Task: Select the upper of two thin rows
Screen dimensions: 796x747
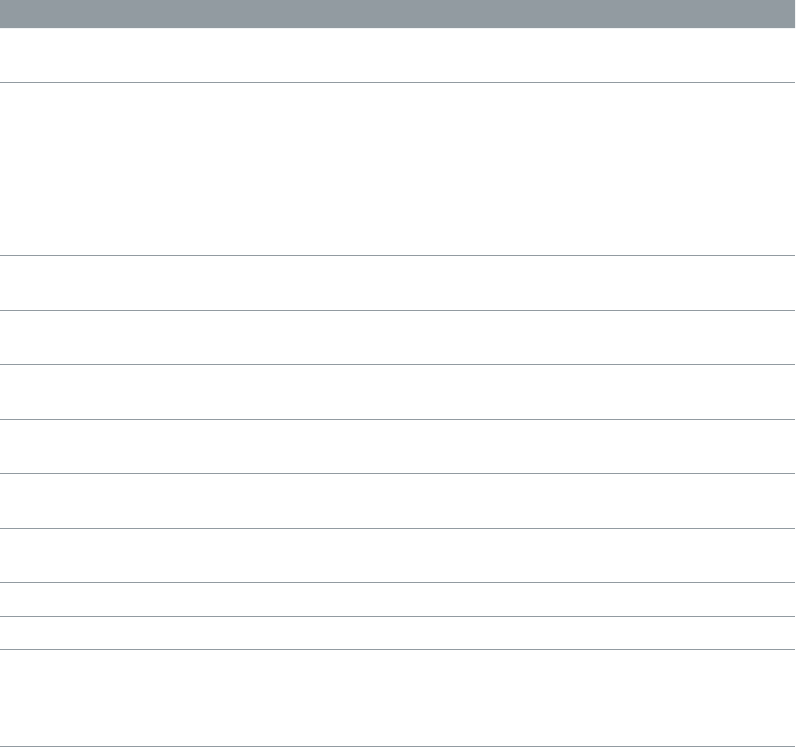Action: (x=398, y=600)
